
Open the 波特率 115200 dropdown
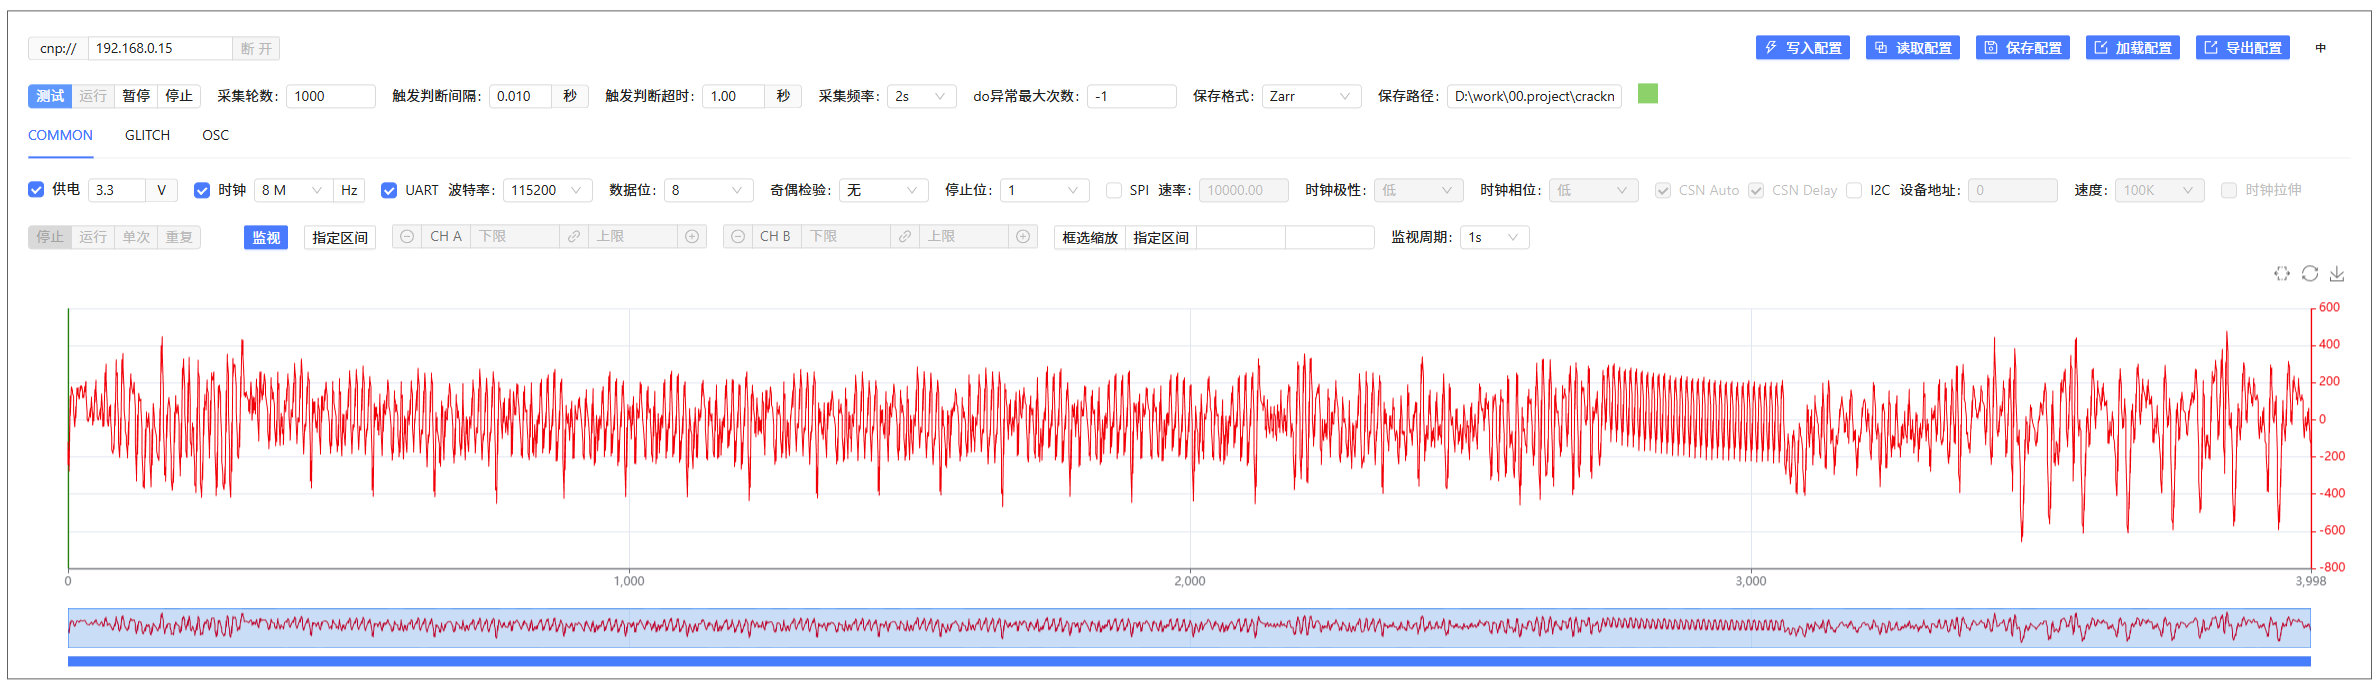pyautogui.click(x=547, y=190)
